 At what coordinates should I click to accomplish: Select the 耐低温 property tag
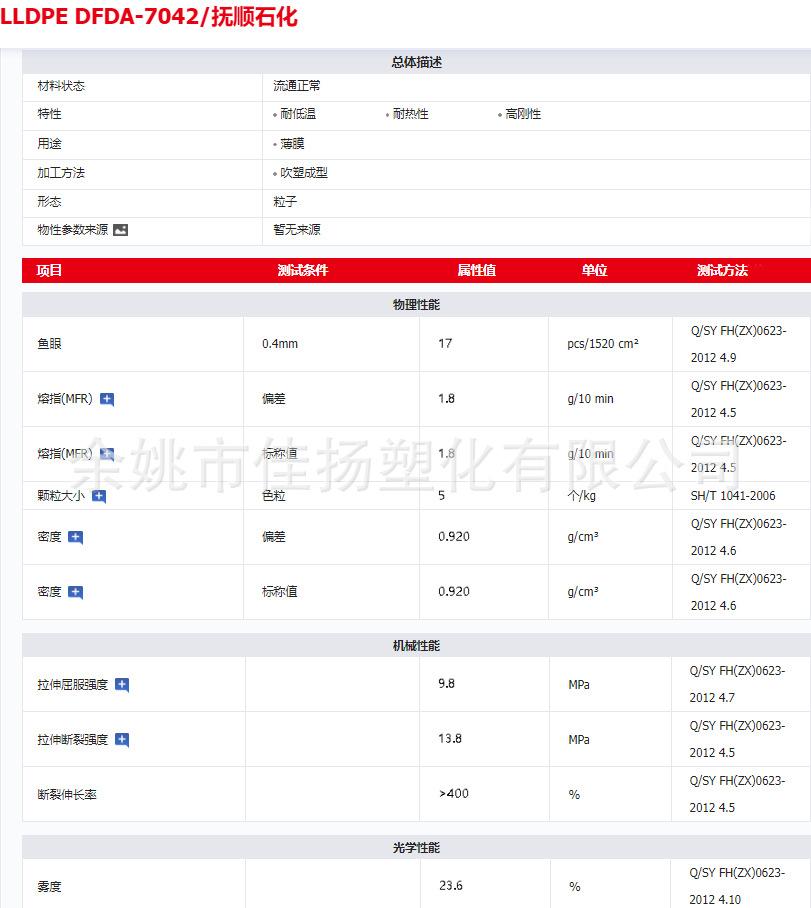(x=298, y=114)
